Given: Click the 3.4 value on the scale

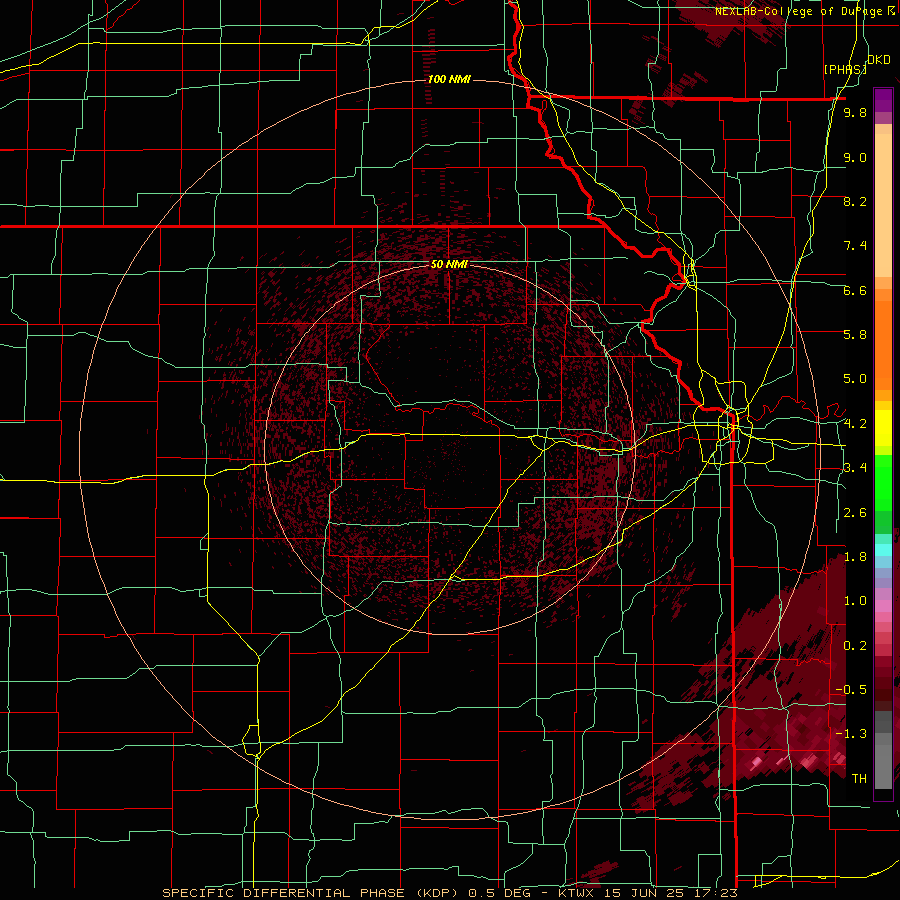Looking at the screenshot, I should (855, 468).
